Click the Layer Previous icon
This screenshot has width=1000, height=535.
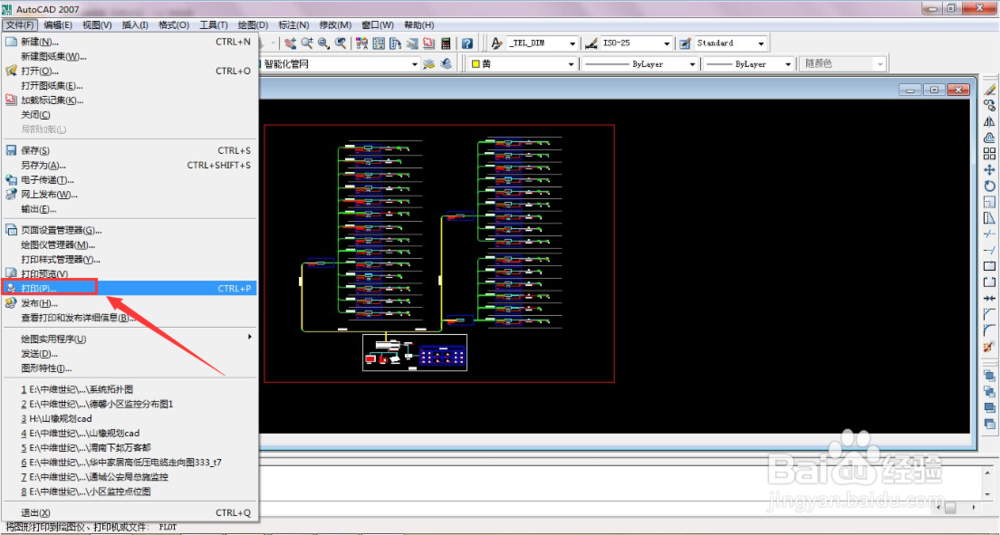point(446,64)
